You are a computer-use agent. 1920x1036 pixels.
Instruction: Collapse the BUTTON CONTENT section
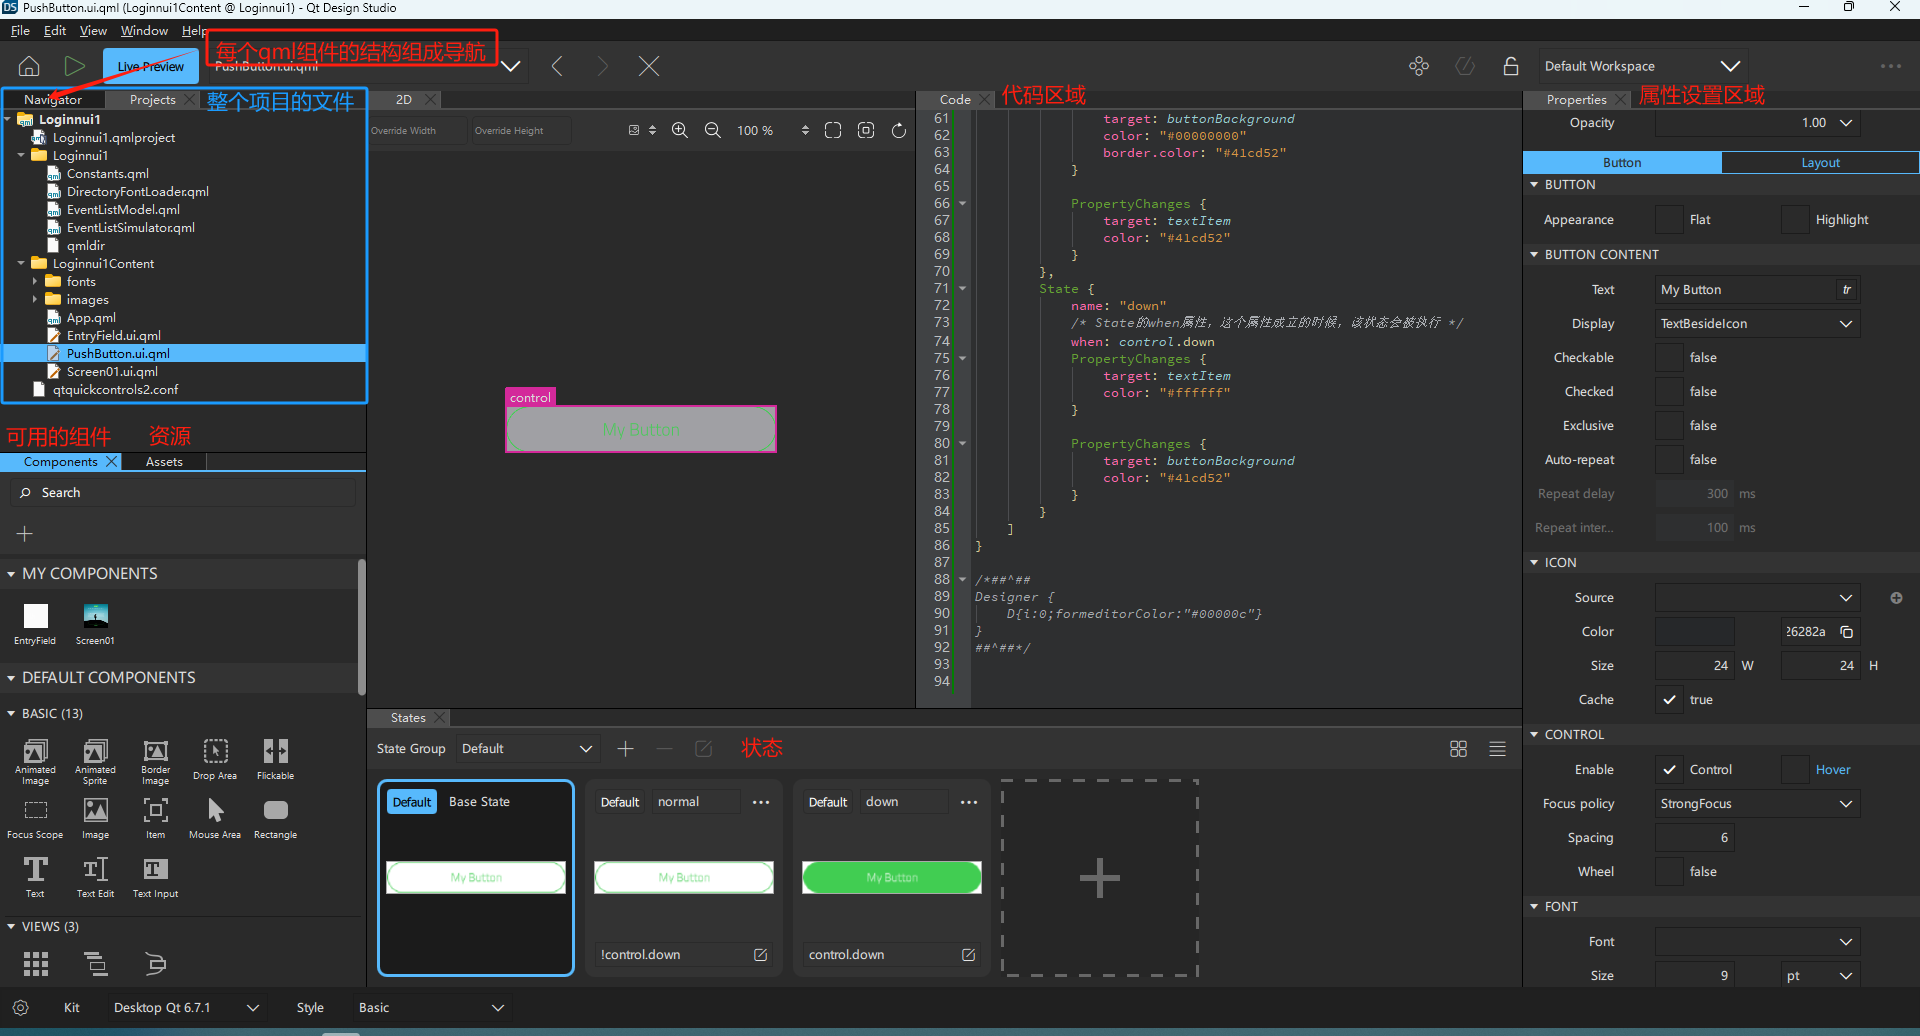pos(1534,255)
